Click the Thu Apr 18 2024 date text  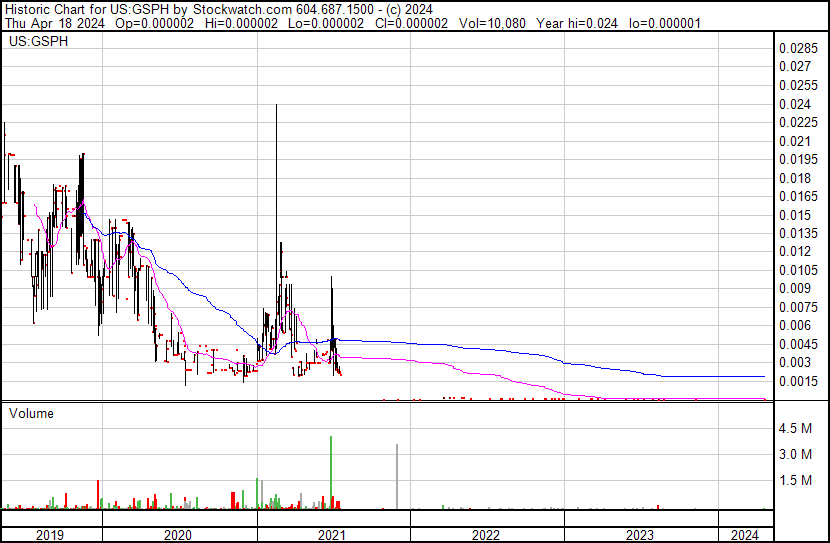point(55,23)
